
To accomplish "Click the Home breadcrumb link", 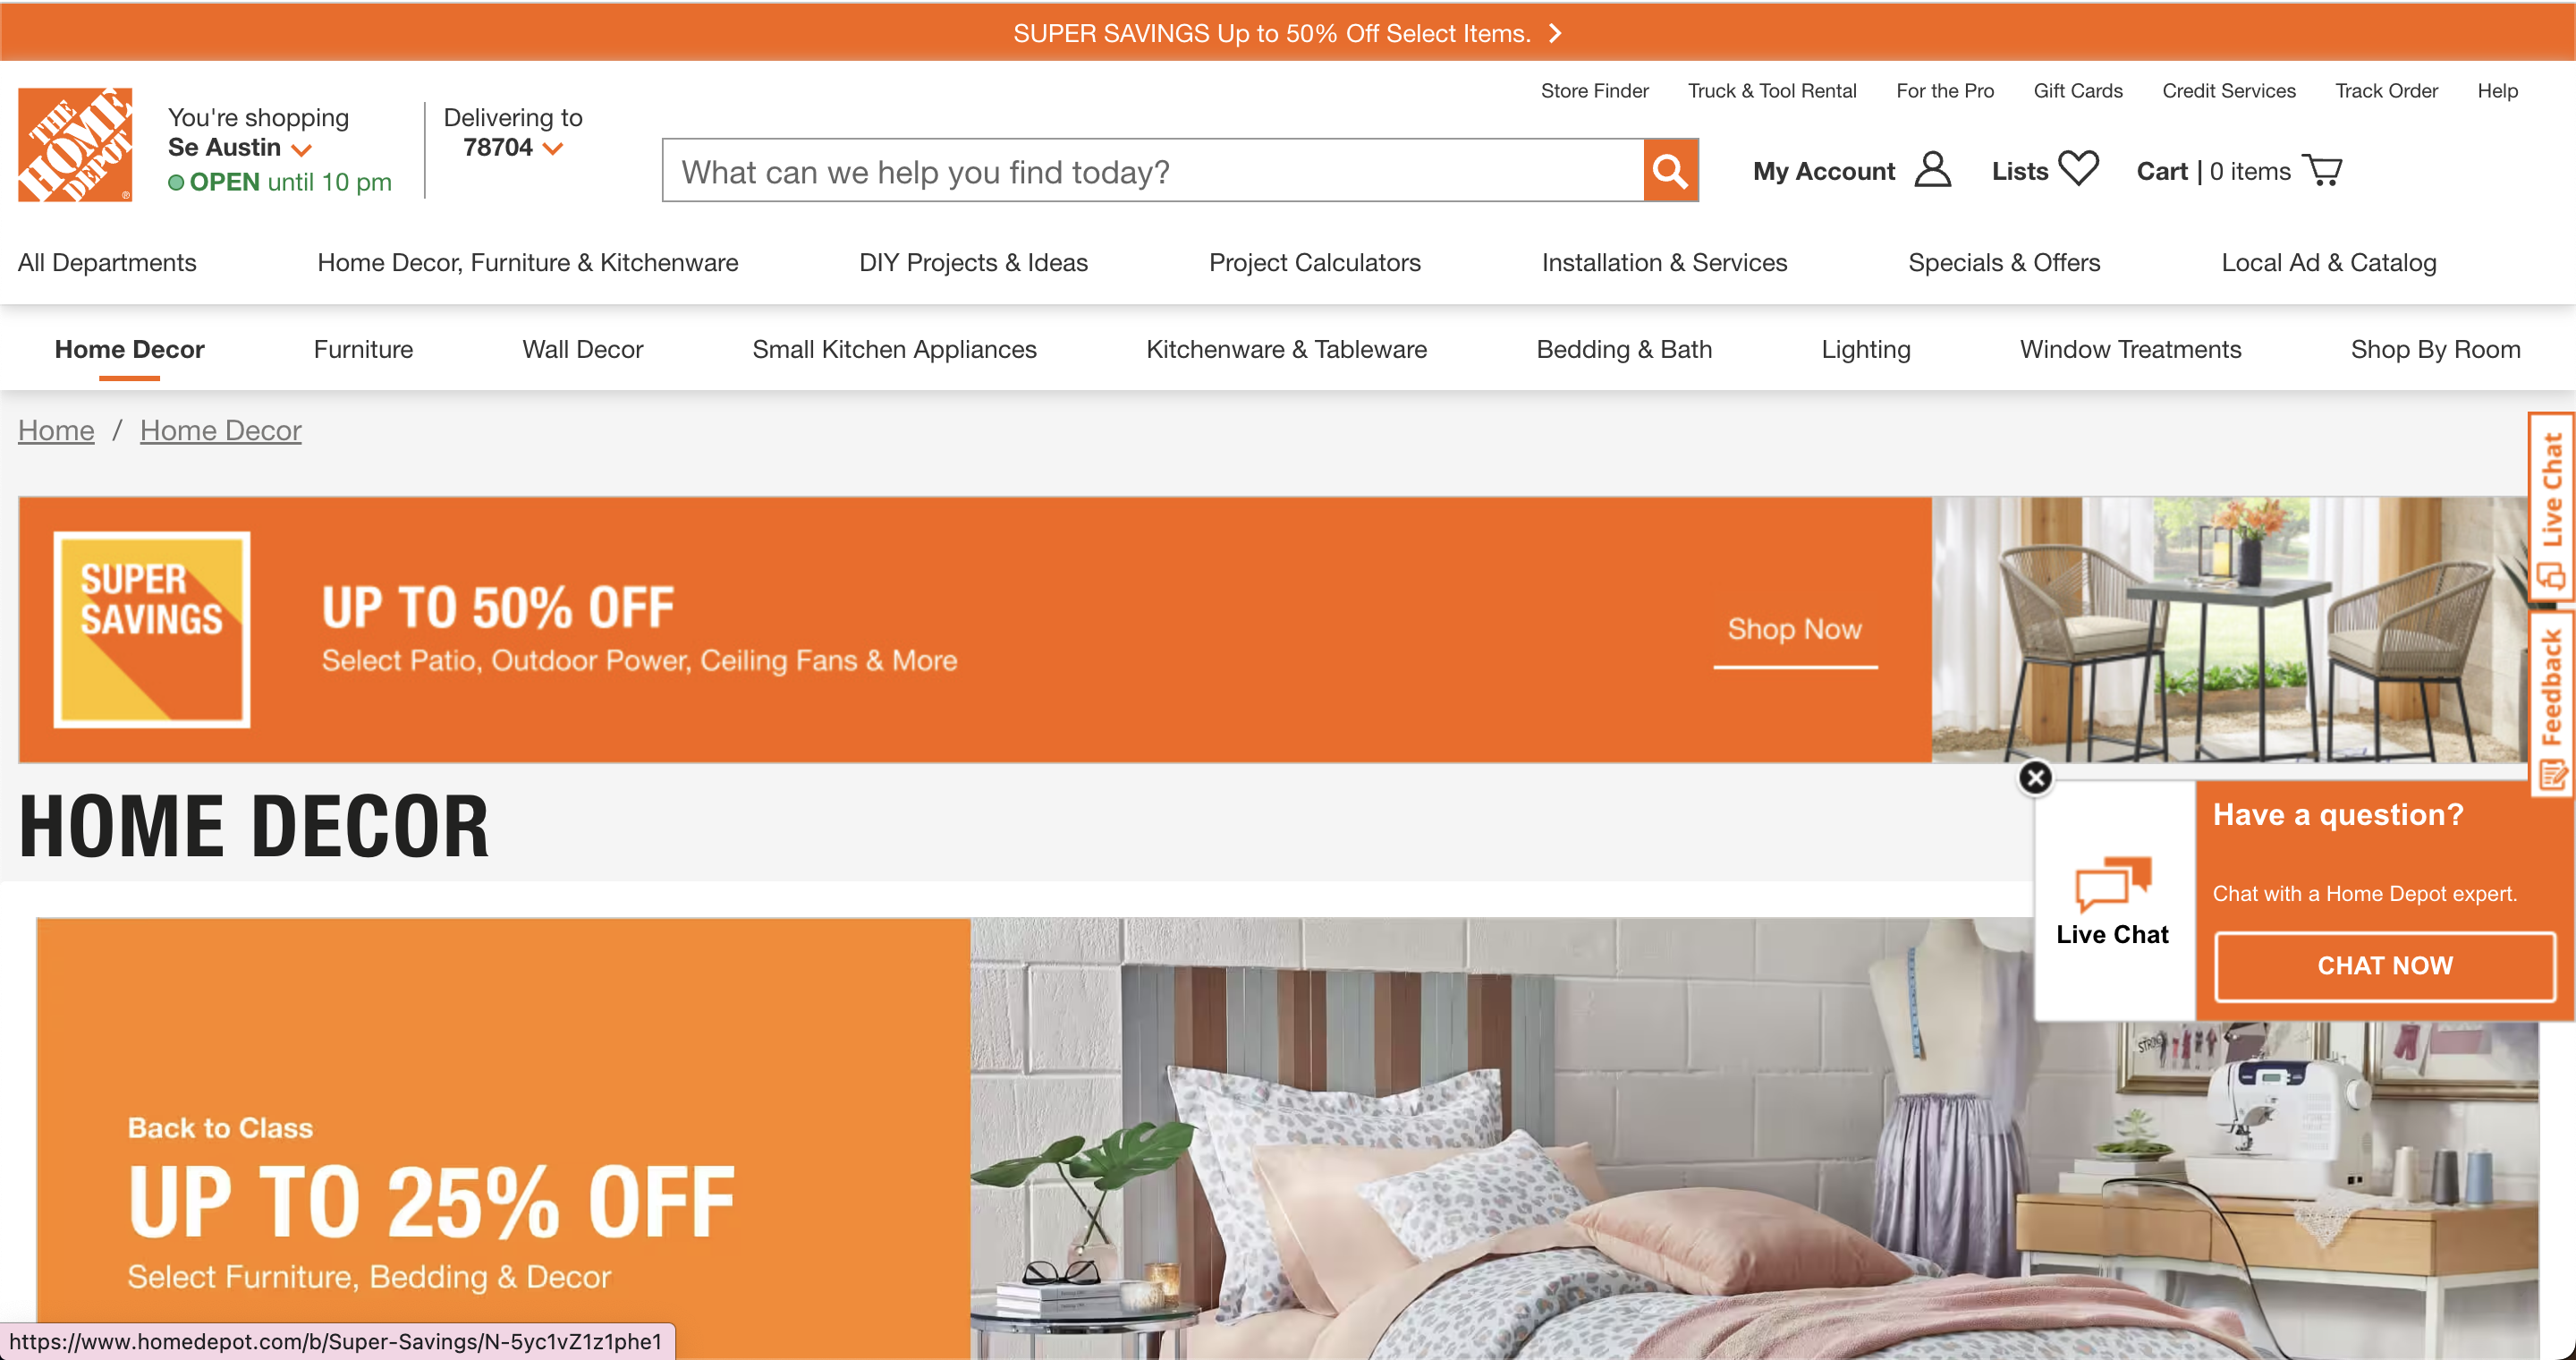I will pyautogui.click(x=56, y=430).
